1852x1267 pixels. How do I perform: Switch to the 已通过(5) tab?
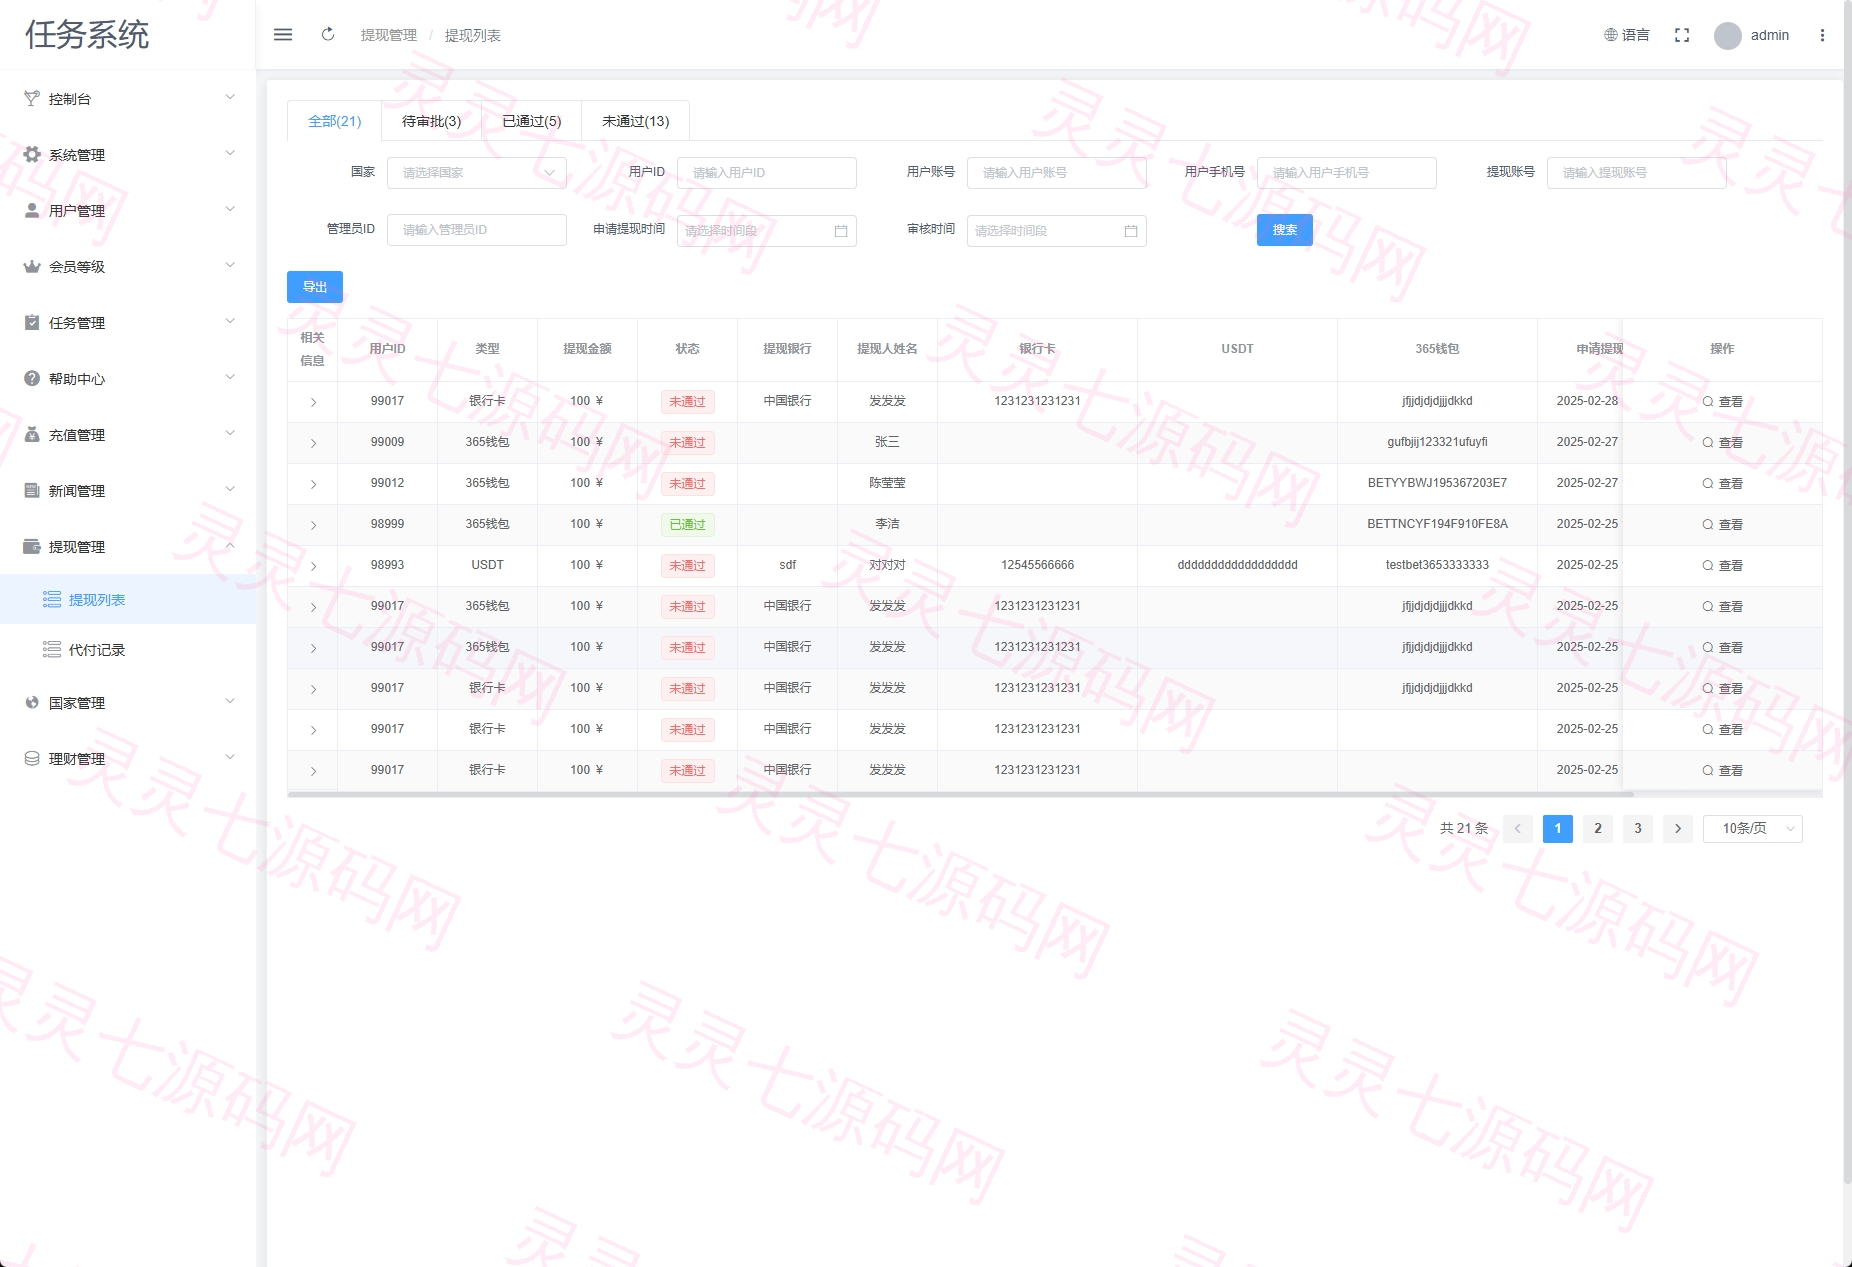532,121
